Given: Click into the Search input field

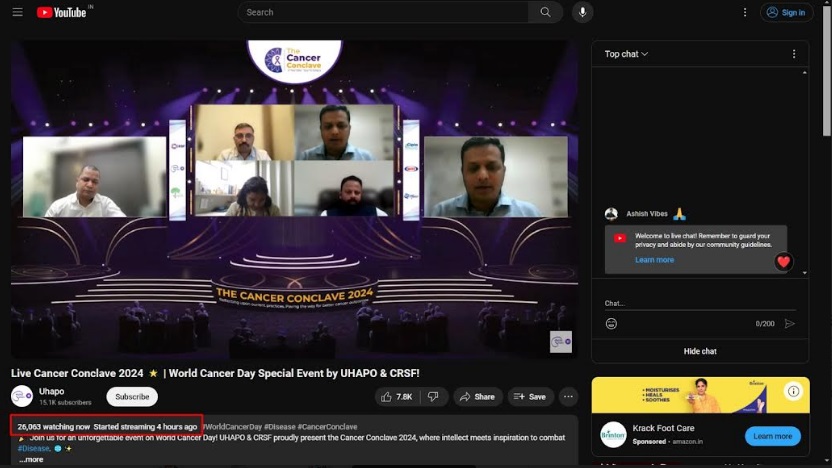Looking at the screenshot, I should tap(384, 12).
